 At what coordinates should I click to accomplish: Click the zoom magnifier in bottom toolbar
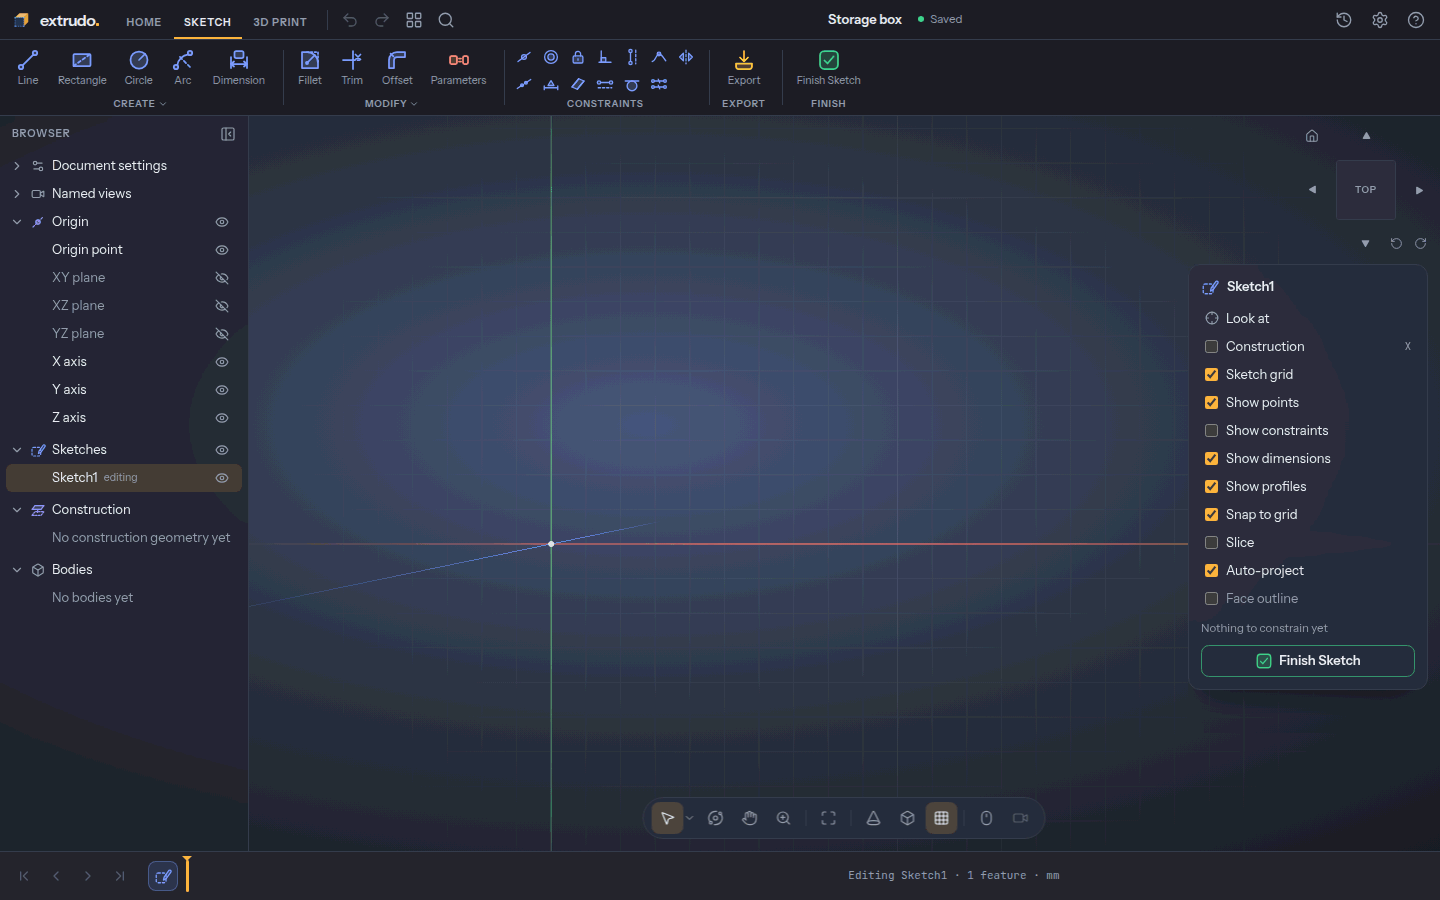tap(784, 818)
